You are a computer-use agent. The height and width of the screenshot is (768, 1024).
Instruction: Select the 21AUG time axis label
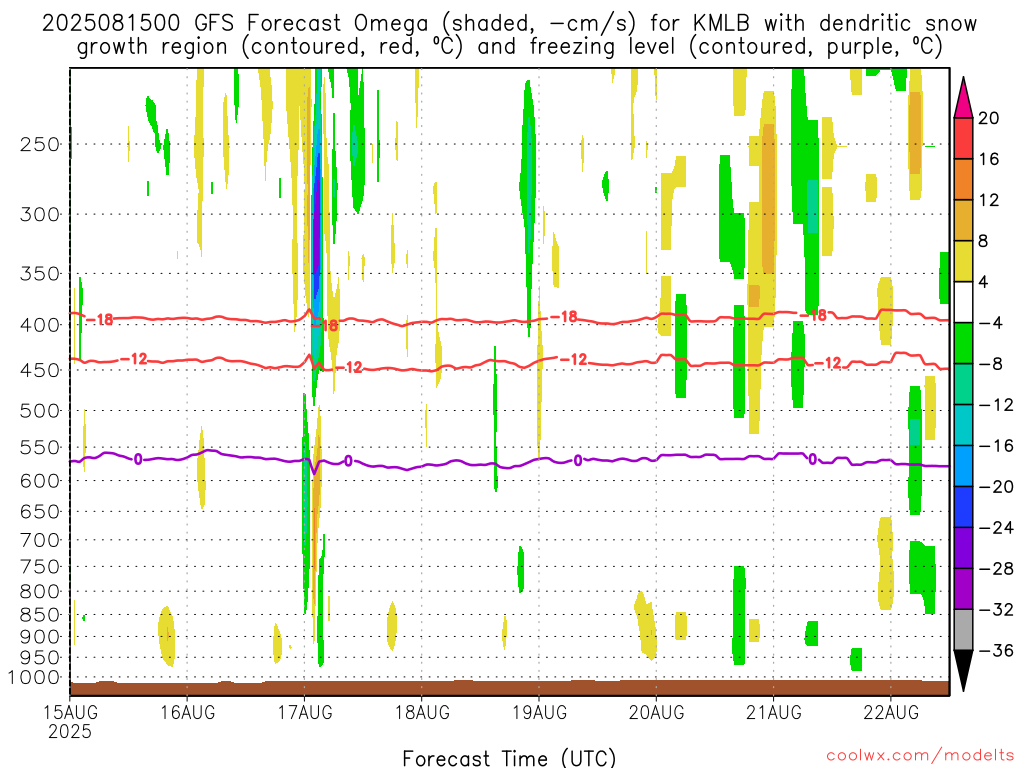click(774, 712)
